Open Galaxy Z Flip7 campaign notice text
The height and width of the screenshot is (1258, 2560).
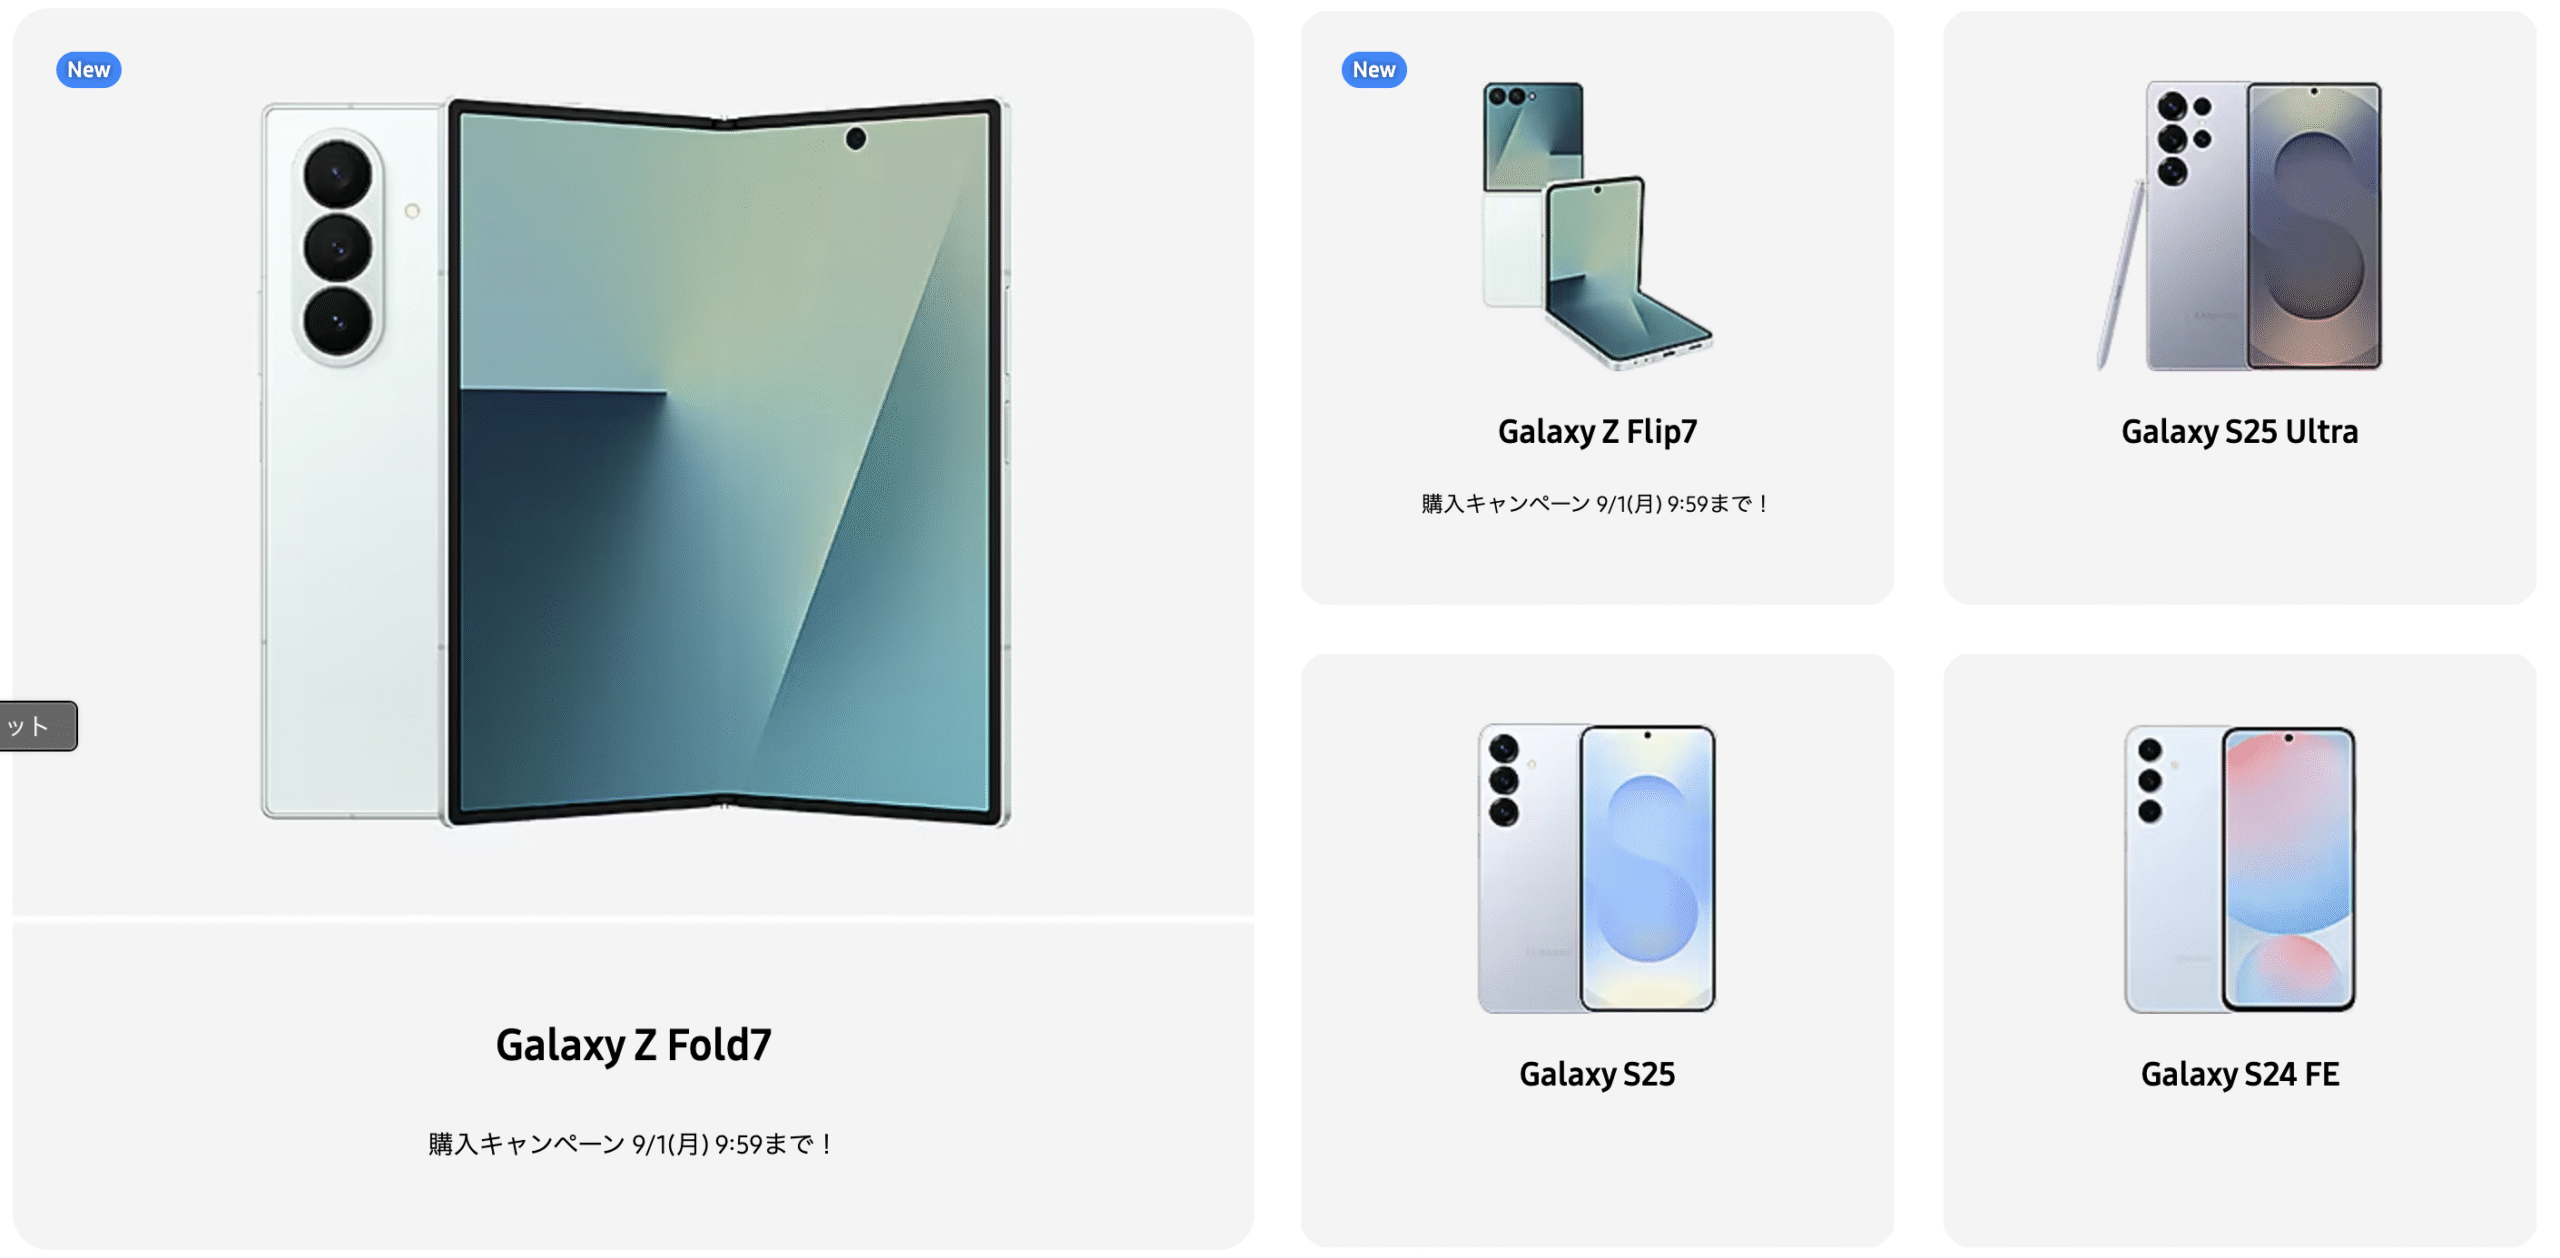[x=1597, y=504]
